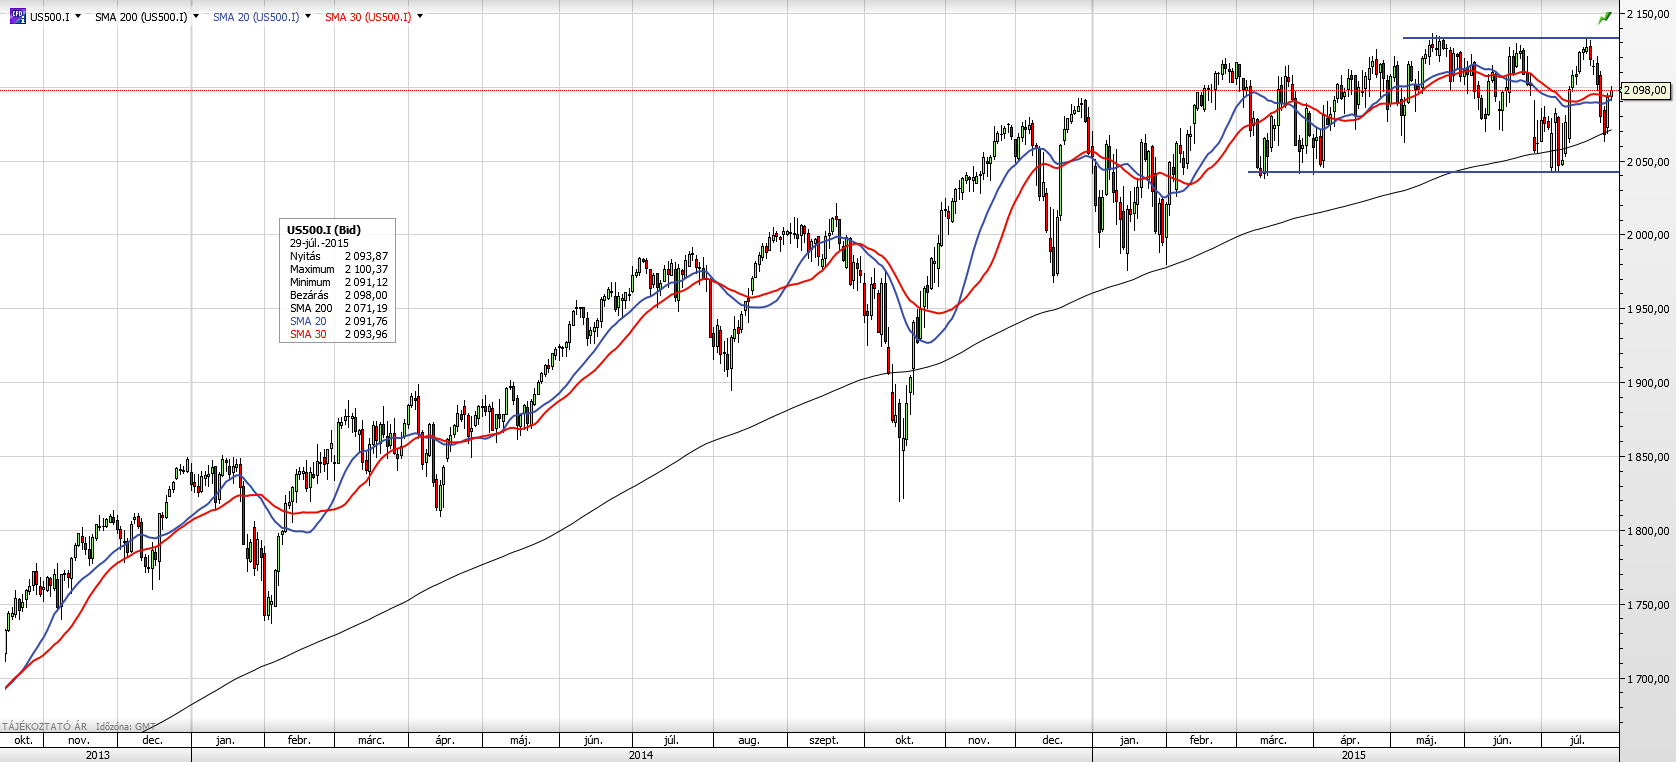The image size is (1676, 762).
Task: Click the 'US500.I (Bid)' info box title
Action: click(324, 230)
